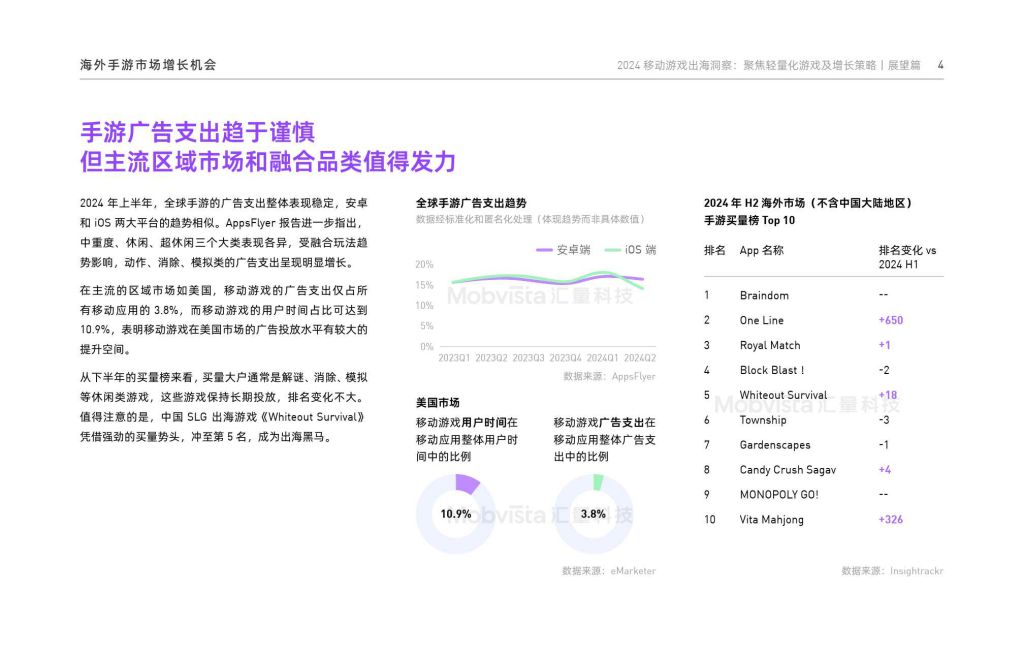Click the Township app name
Viewport: 1024px width, 656px height.
[763, 420]
